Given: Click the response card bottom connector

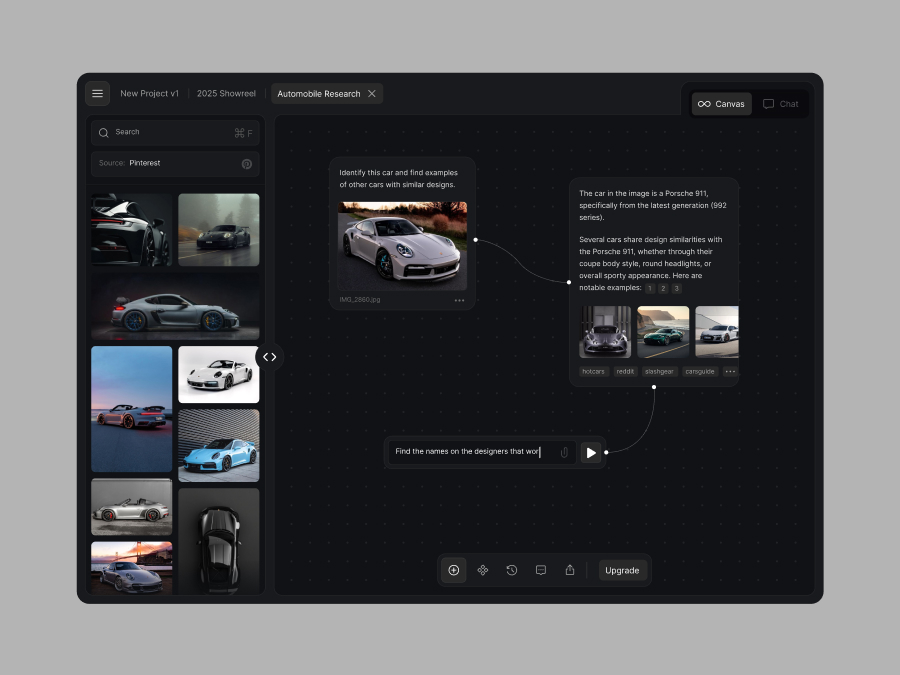Looking at the screenshot, I should pos(654,387).
